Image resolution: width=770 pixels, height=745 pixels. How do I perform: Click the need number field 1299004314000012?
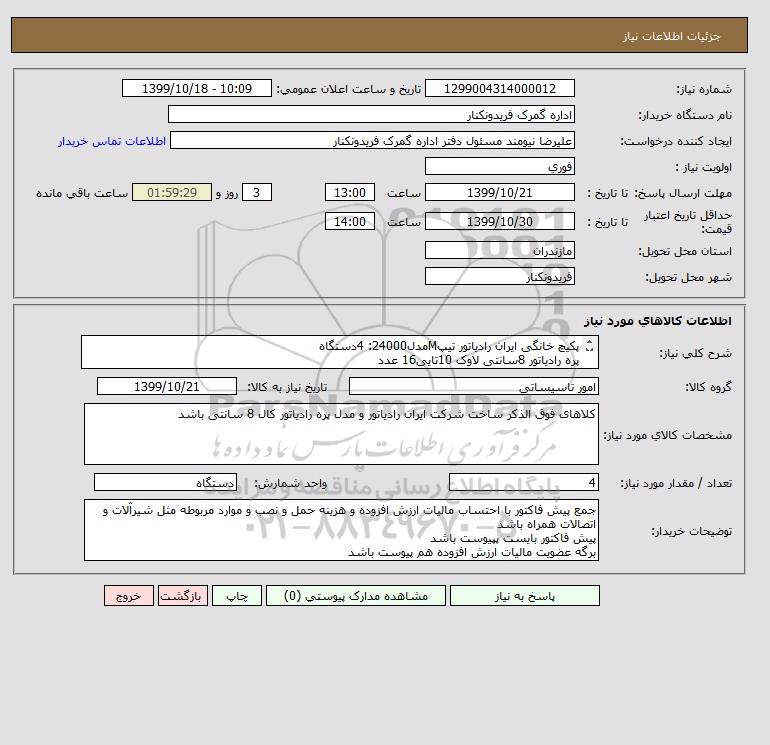pos(499,88)
